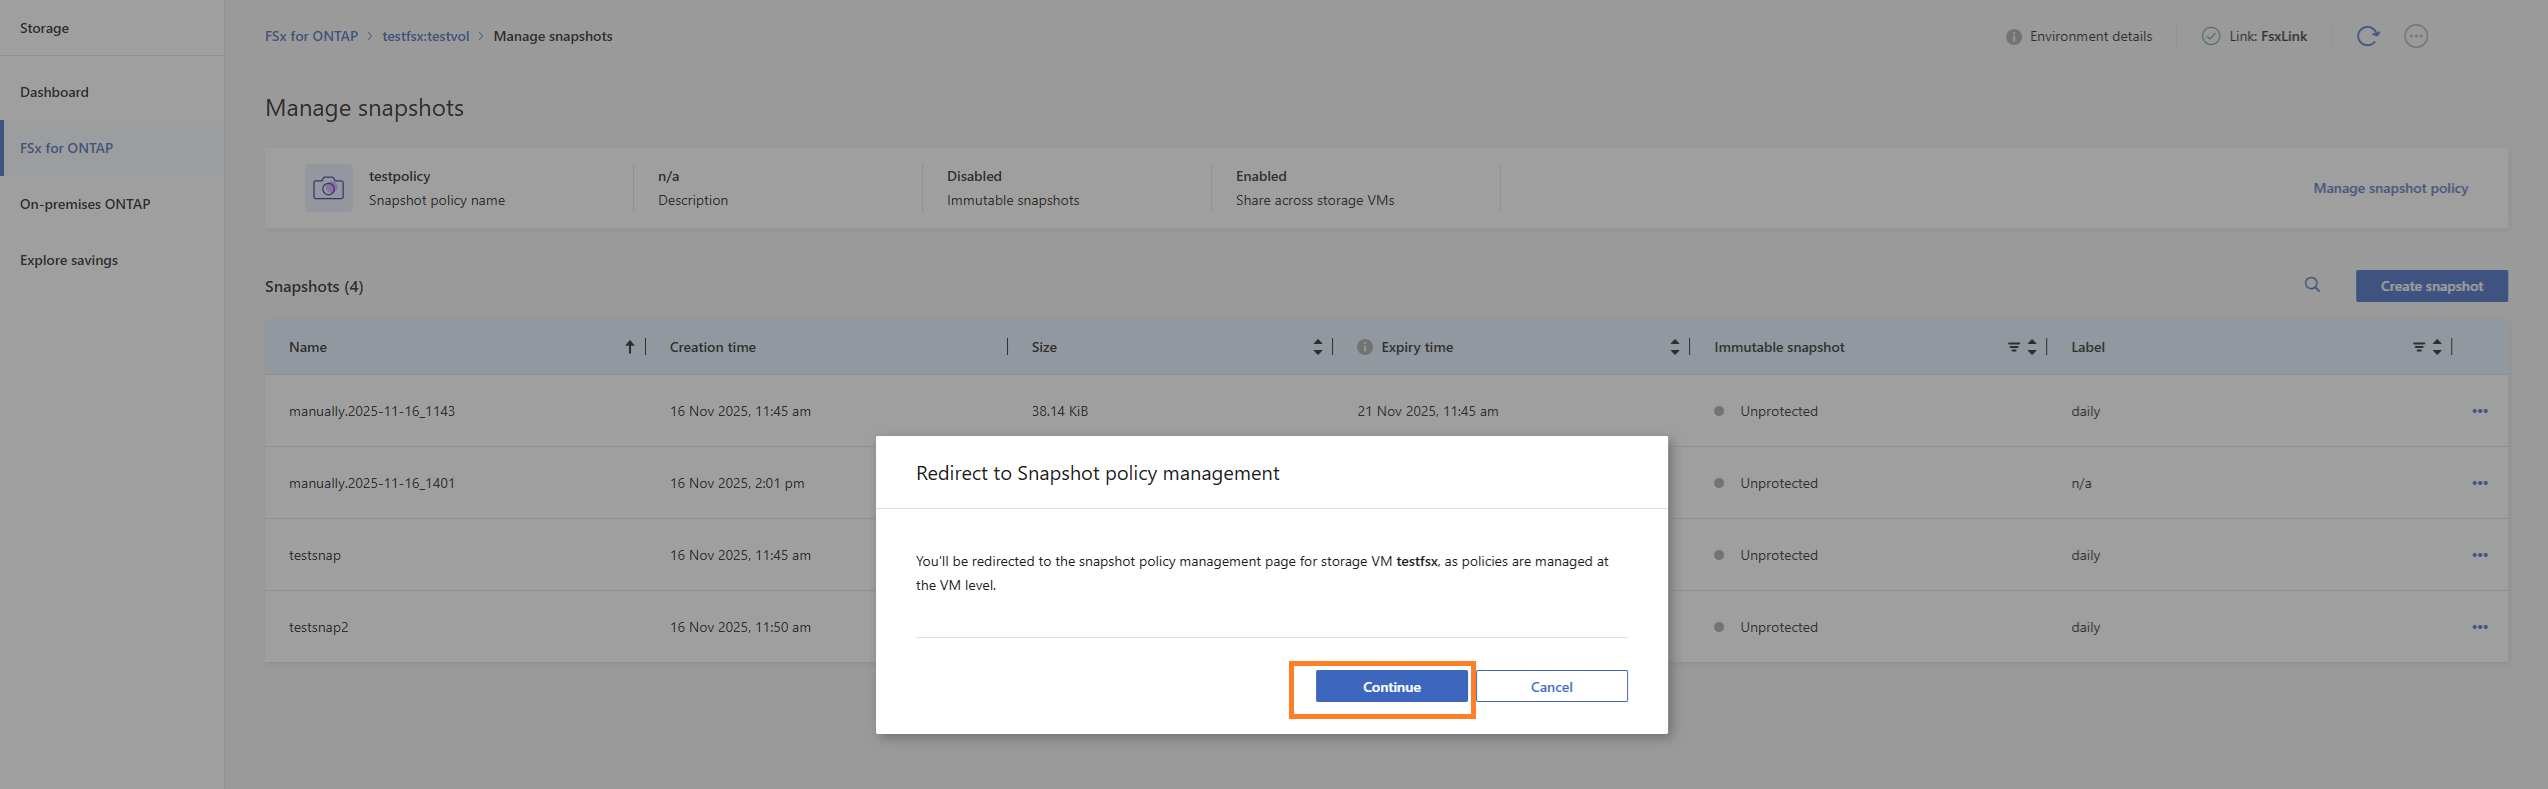Sort the Size column
This screenshot has height=789, width=2548.
tap(1317, 347)
